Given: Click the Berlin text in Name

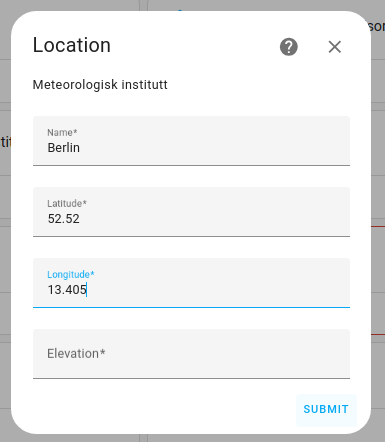Looking at the screenshot, I should click(x=64, y=148).
